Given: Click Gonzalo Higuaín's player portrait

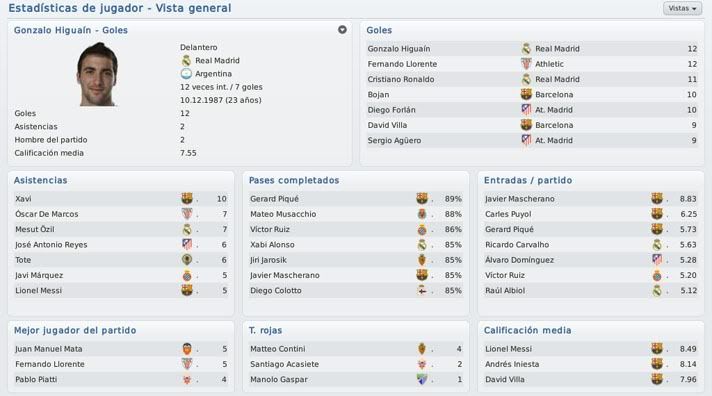Looking at the screenshot, I should [97, 74].
